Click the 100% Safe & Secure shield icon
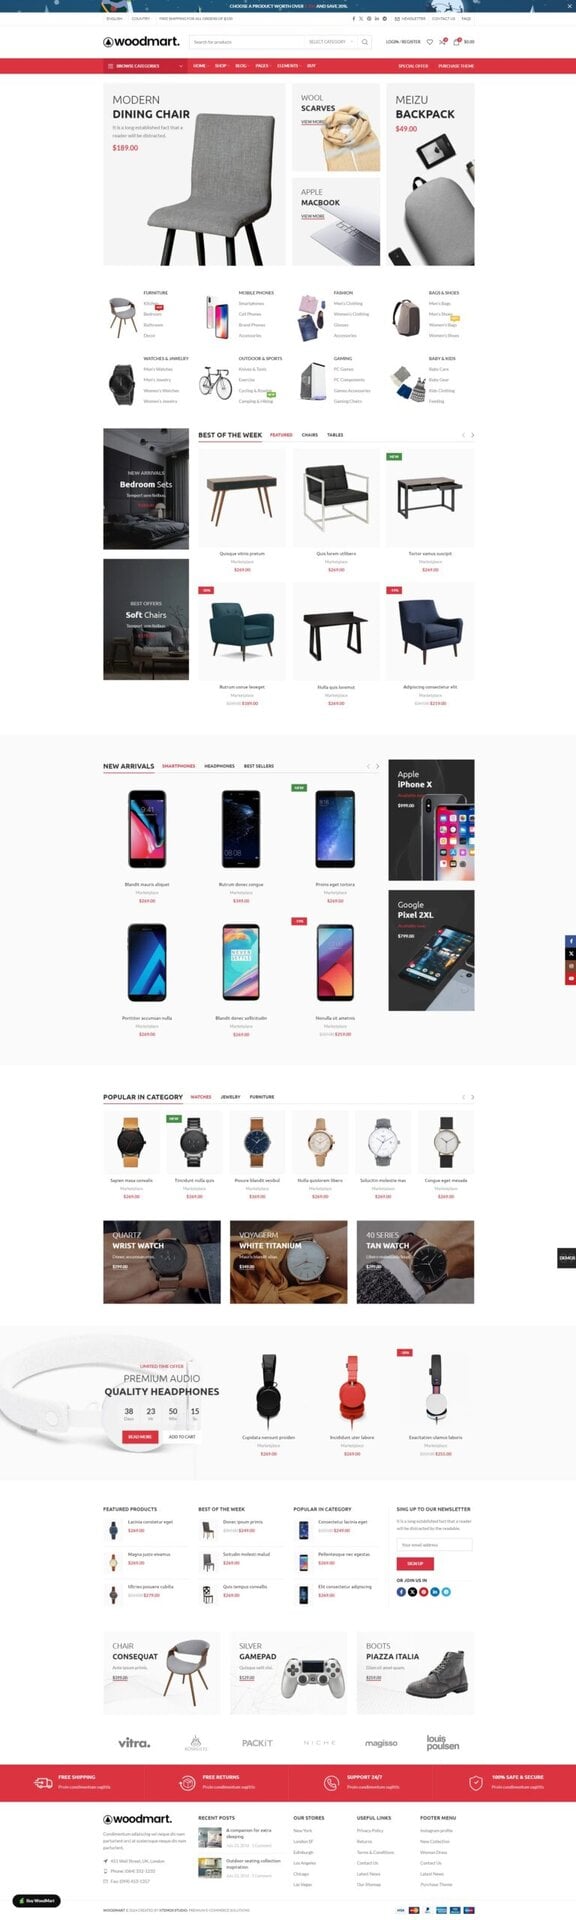The image size is (576, 1920). 476,1782
